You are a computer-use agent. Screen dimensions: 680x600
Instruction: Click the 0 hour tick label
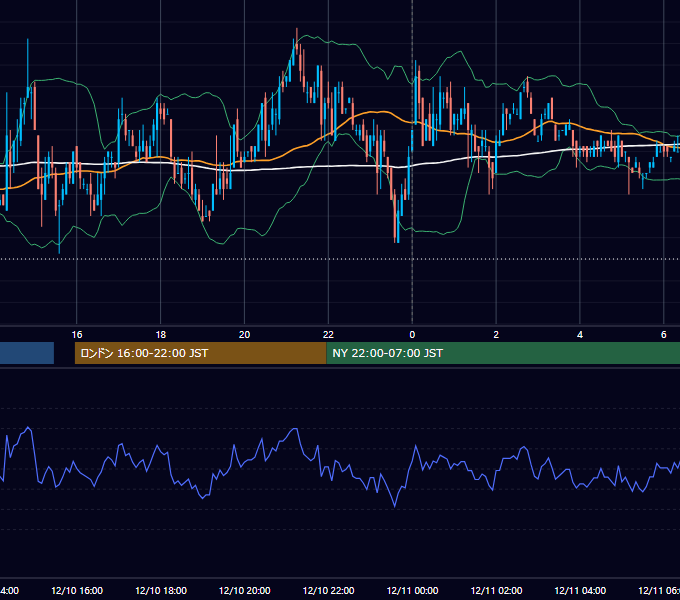click(412, 335)
